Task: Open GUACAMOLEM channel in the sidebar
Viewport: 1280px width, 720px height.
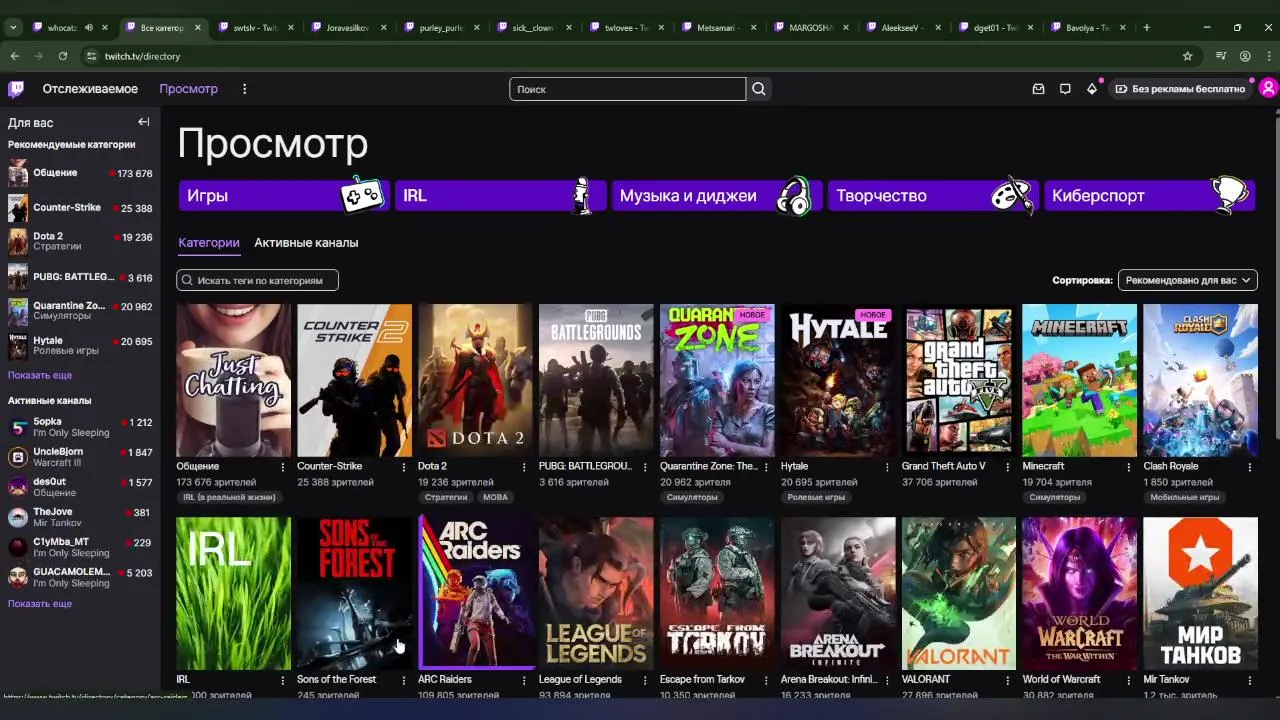Action: tap(80, 577)
